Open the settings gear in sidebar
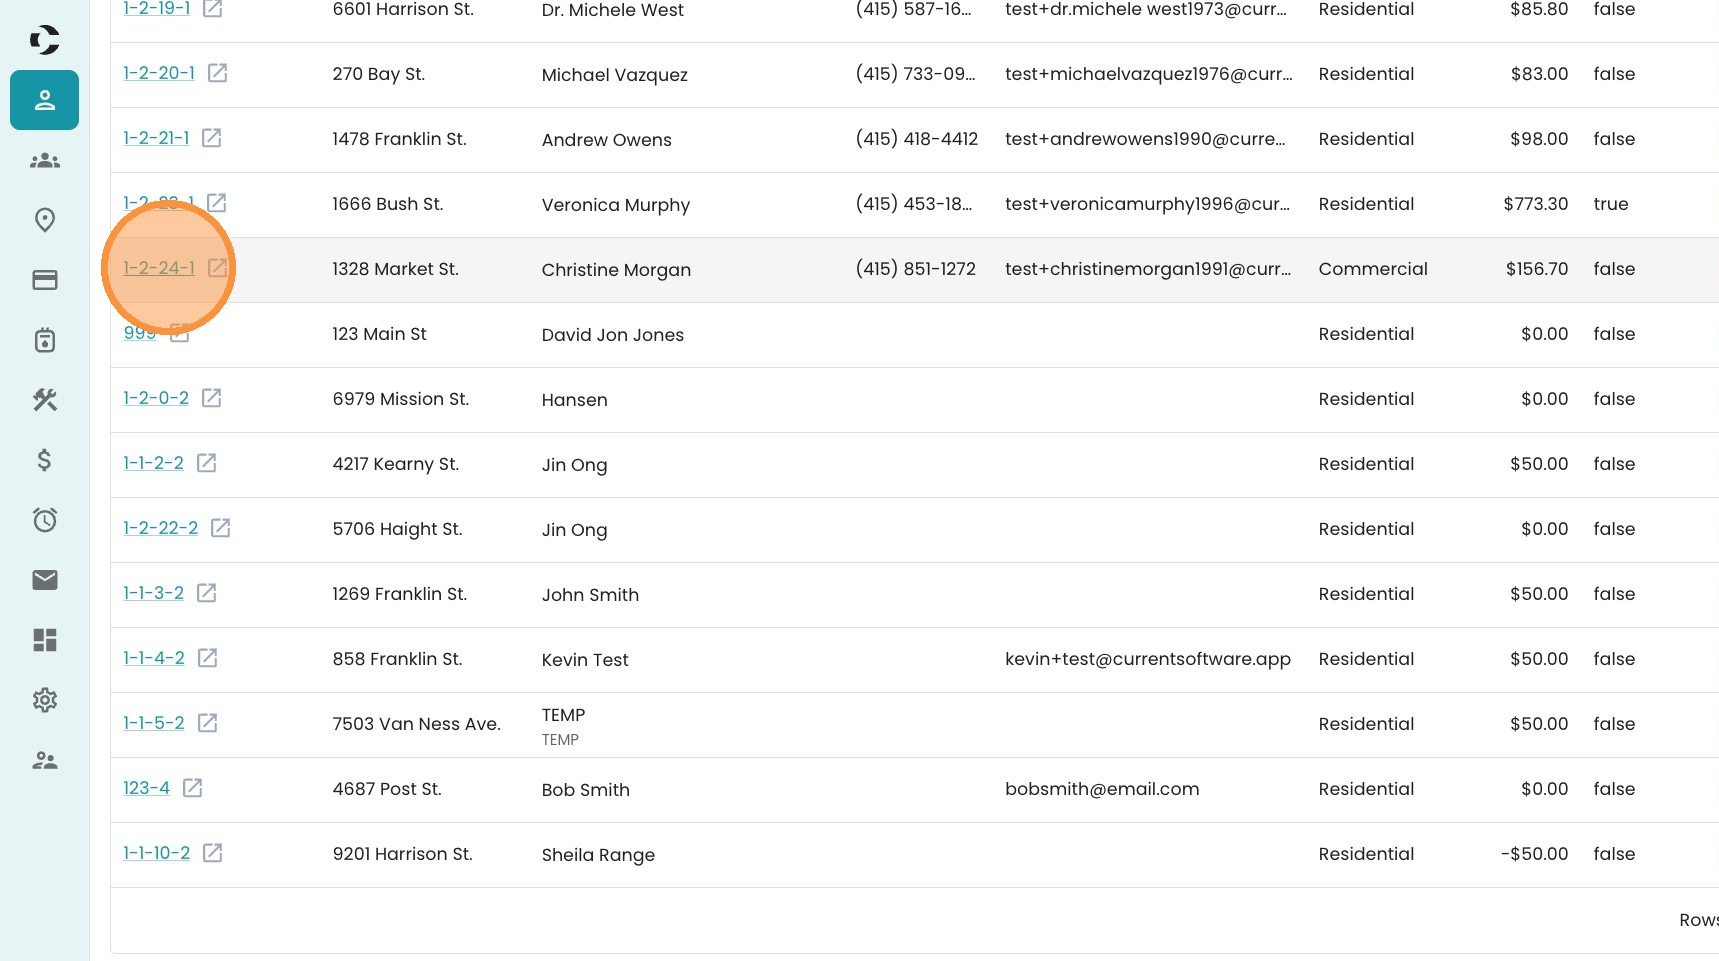The image size is (1719, 961). tap(44, 700)
